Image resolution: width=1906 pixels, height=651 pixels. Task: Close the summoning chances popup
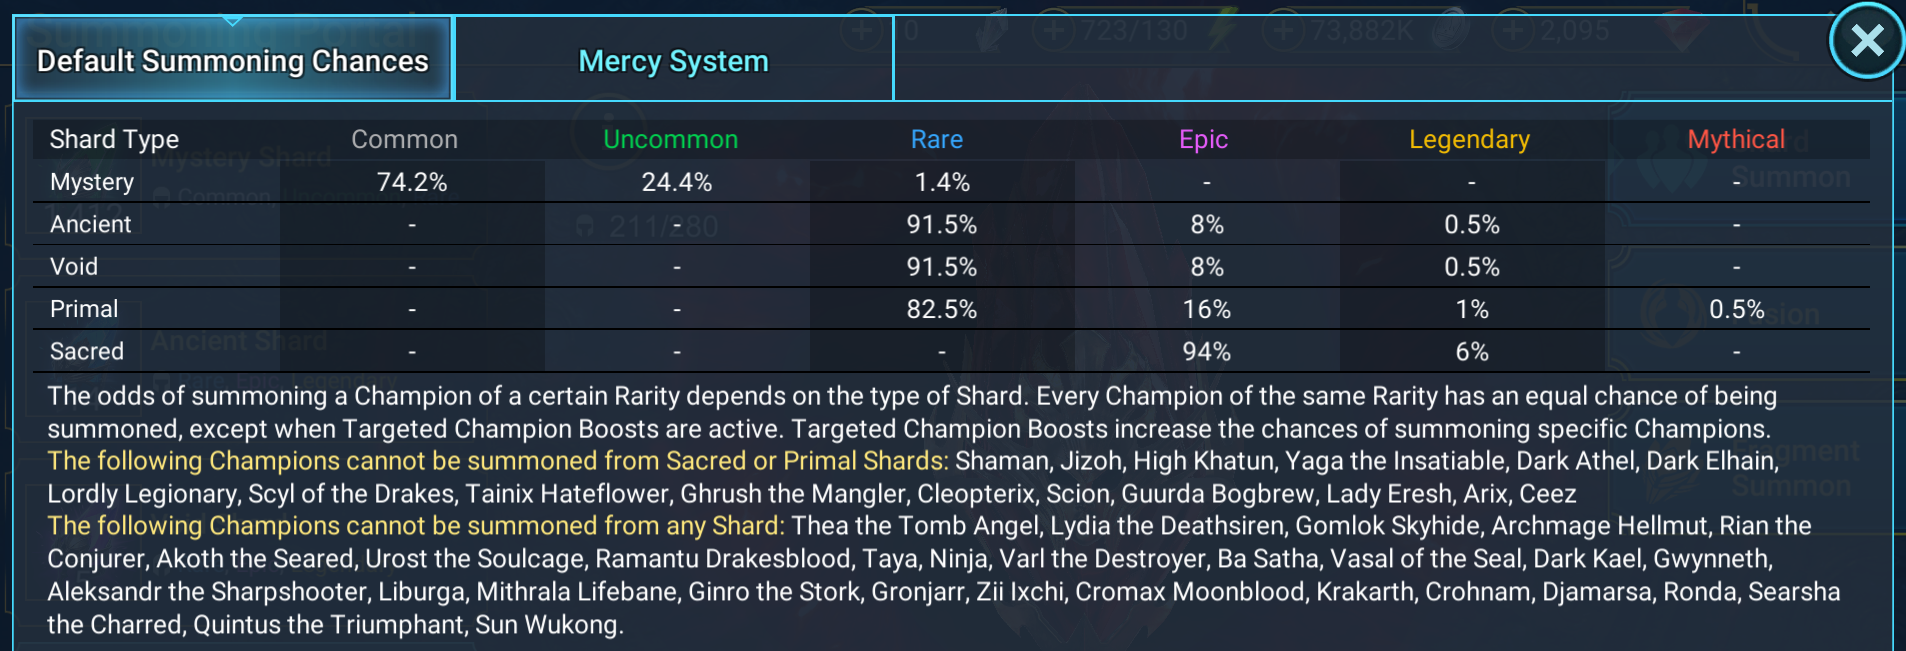tap(1866, 41)
